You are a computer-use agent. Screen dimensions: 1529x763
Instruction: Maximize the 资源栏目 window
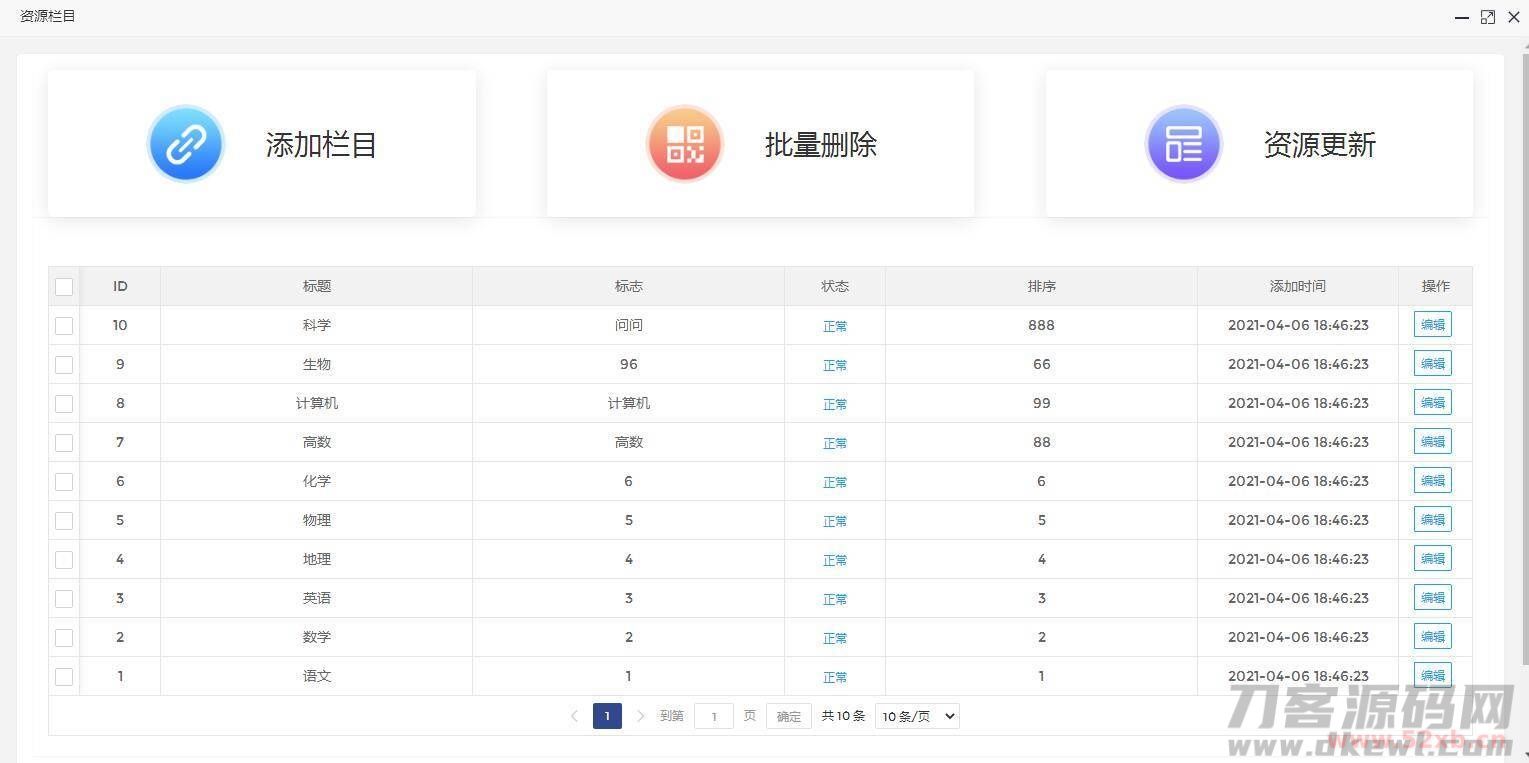tap(1488, 17)
